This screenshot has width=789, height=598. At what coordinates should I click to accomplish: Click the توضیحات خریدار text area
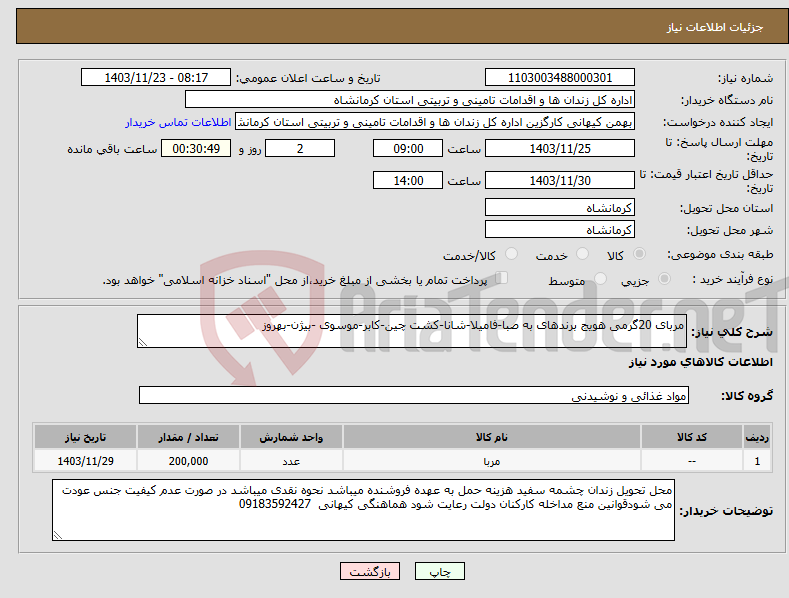[363, 510]
